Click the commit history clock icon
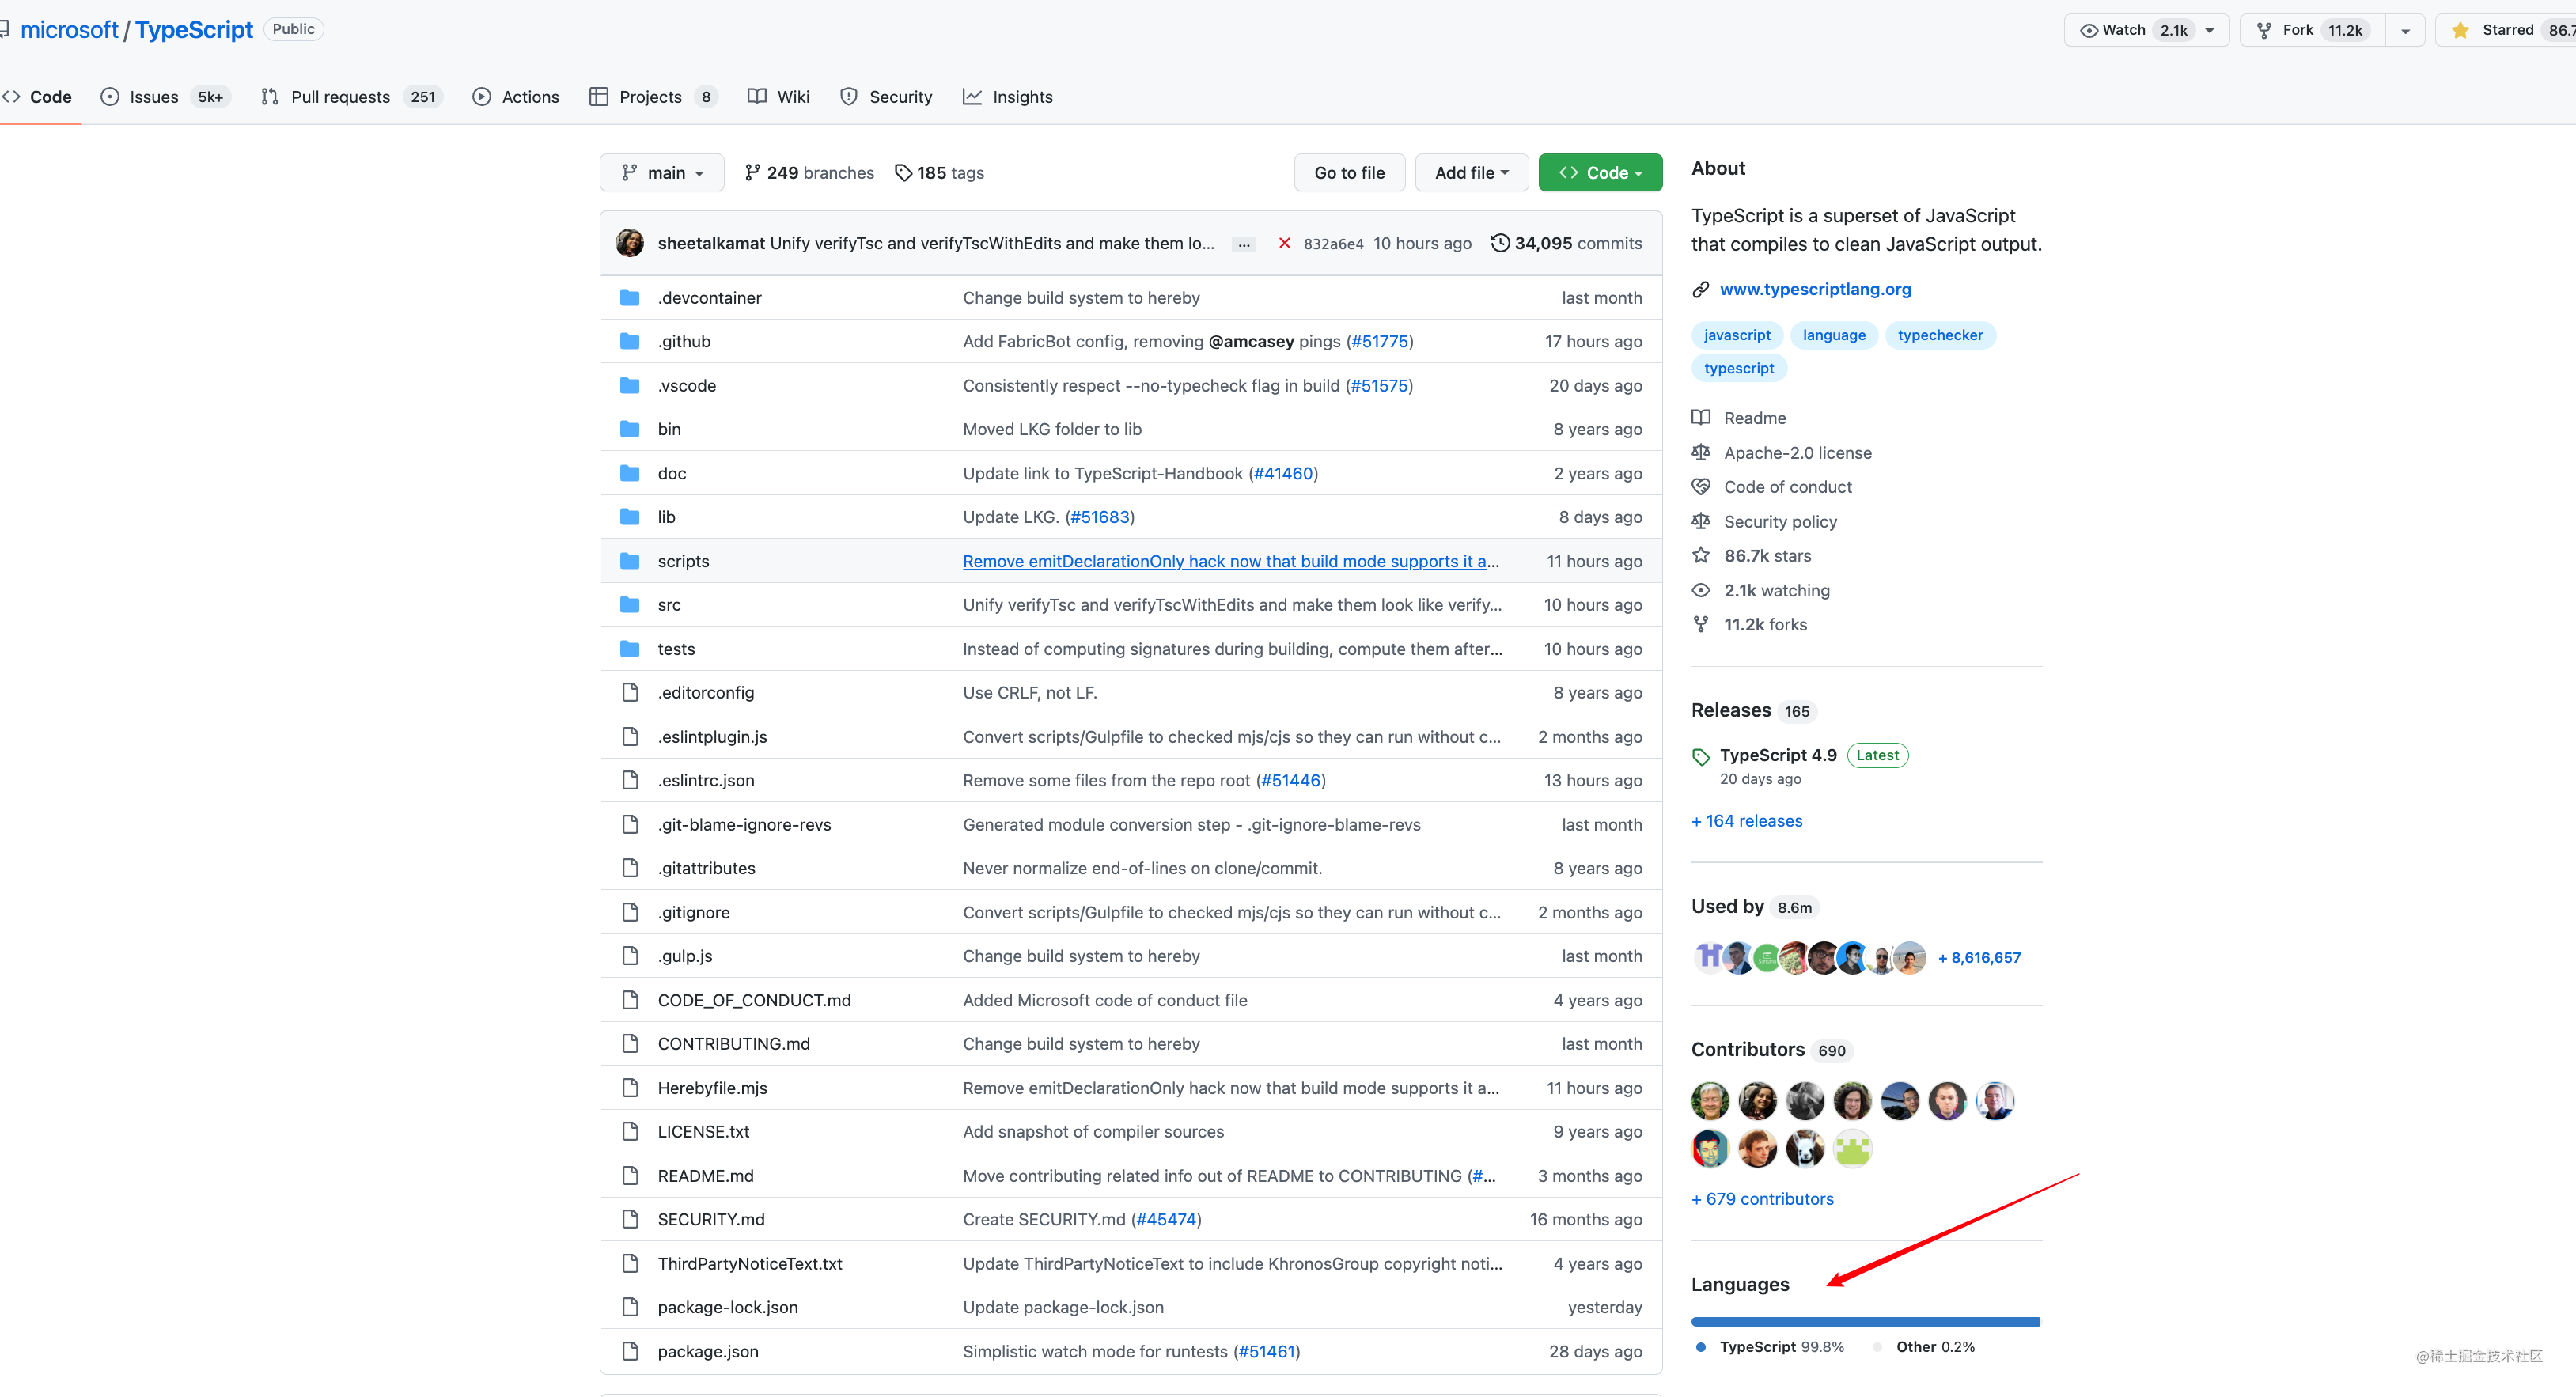This screenshot has width=2576, height=1397. (1499, 243)
